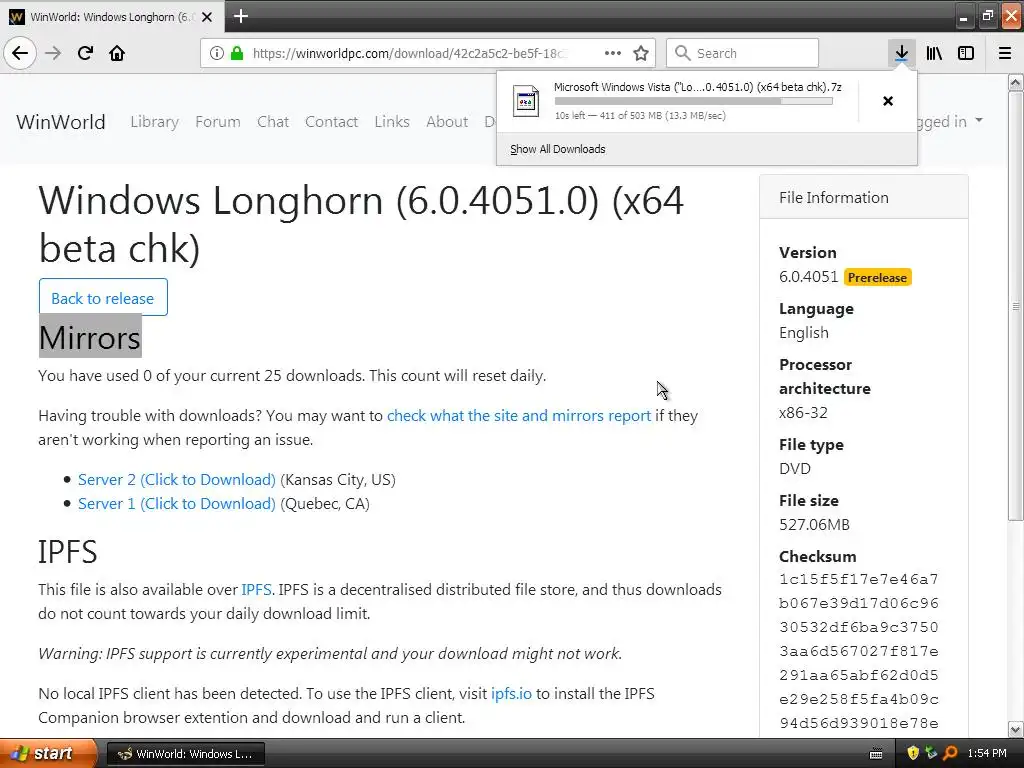This screenshot has height=768, width=1024.
Task: Download from Server 1 Quebec
Action: pyautogui.click(x=176, y=504)
